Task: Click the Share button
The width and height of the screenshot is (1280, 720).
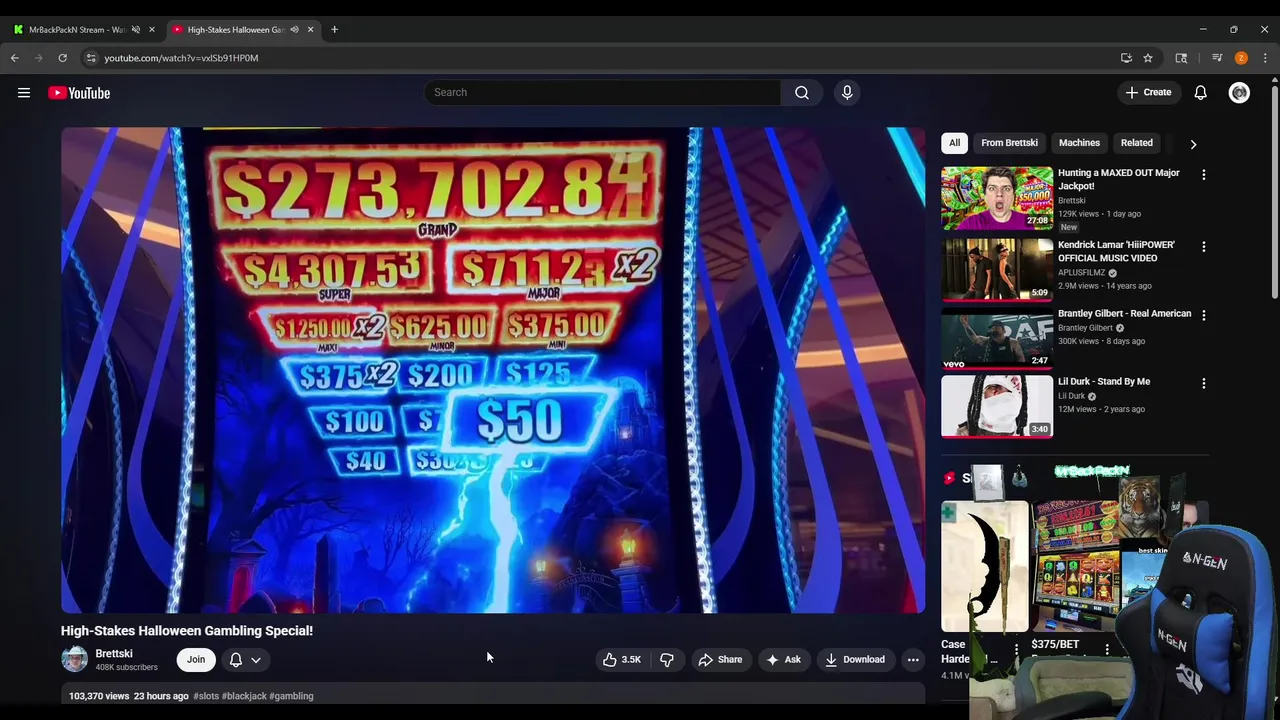Action: [720, 659]
